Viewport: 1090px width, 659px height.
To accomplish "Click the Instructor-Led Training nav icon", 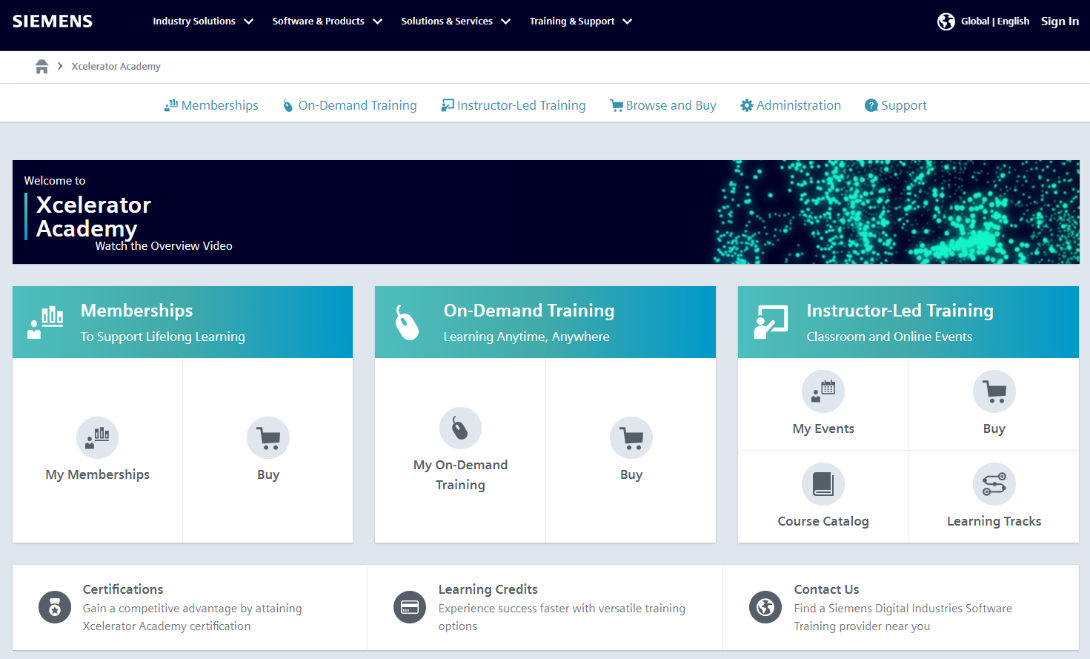I will 447,105.
